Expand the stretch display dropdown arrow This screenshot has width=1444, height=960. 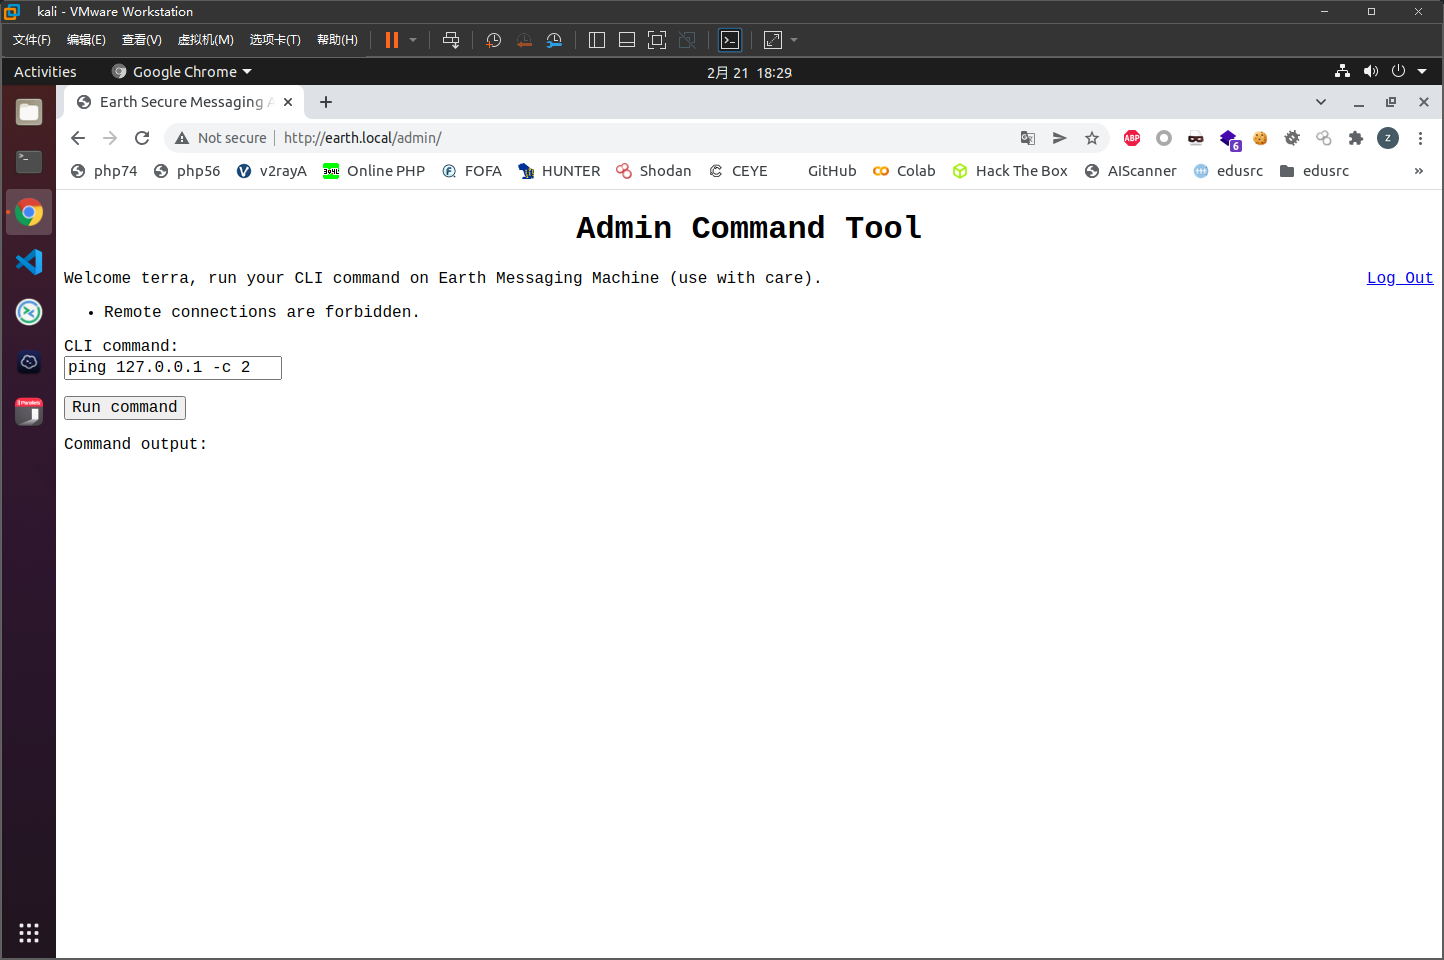794,40
